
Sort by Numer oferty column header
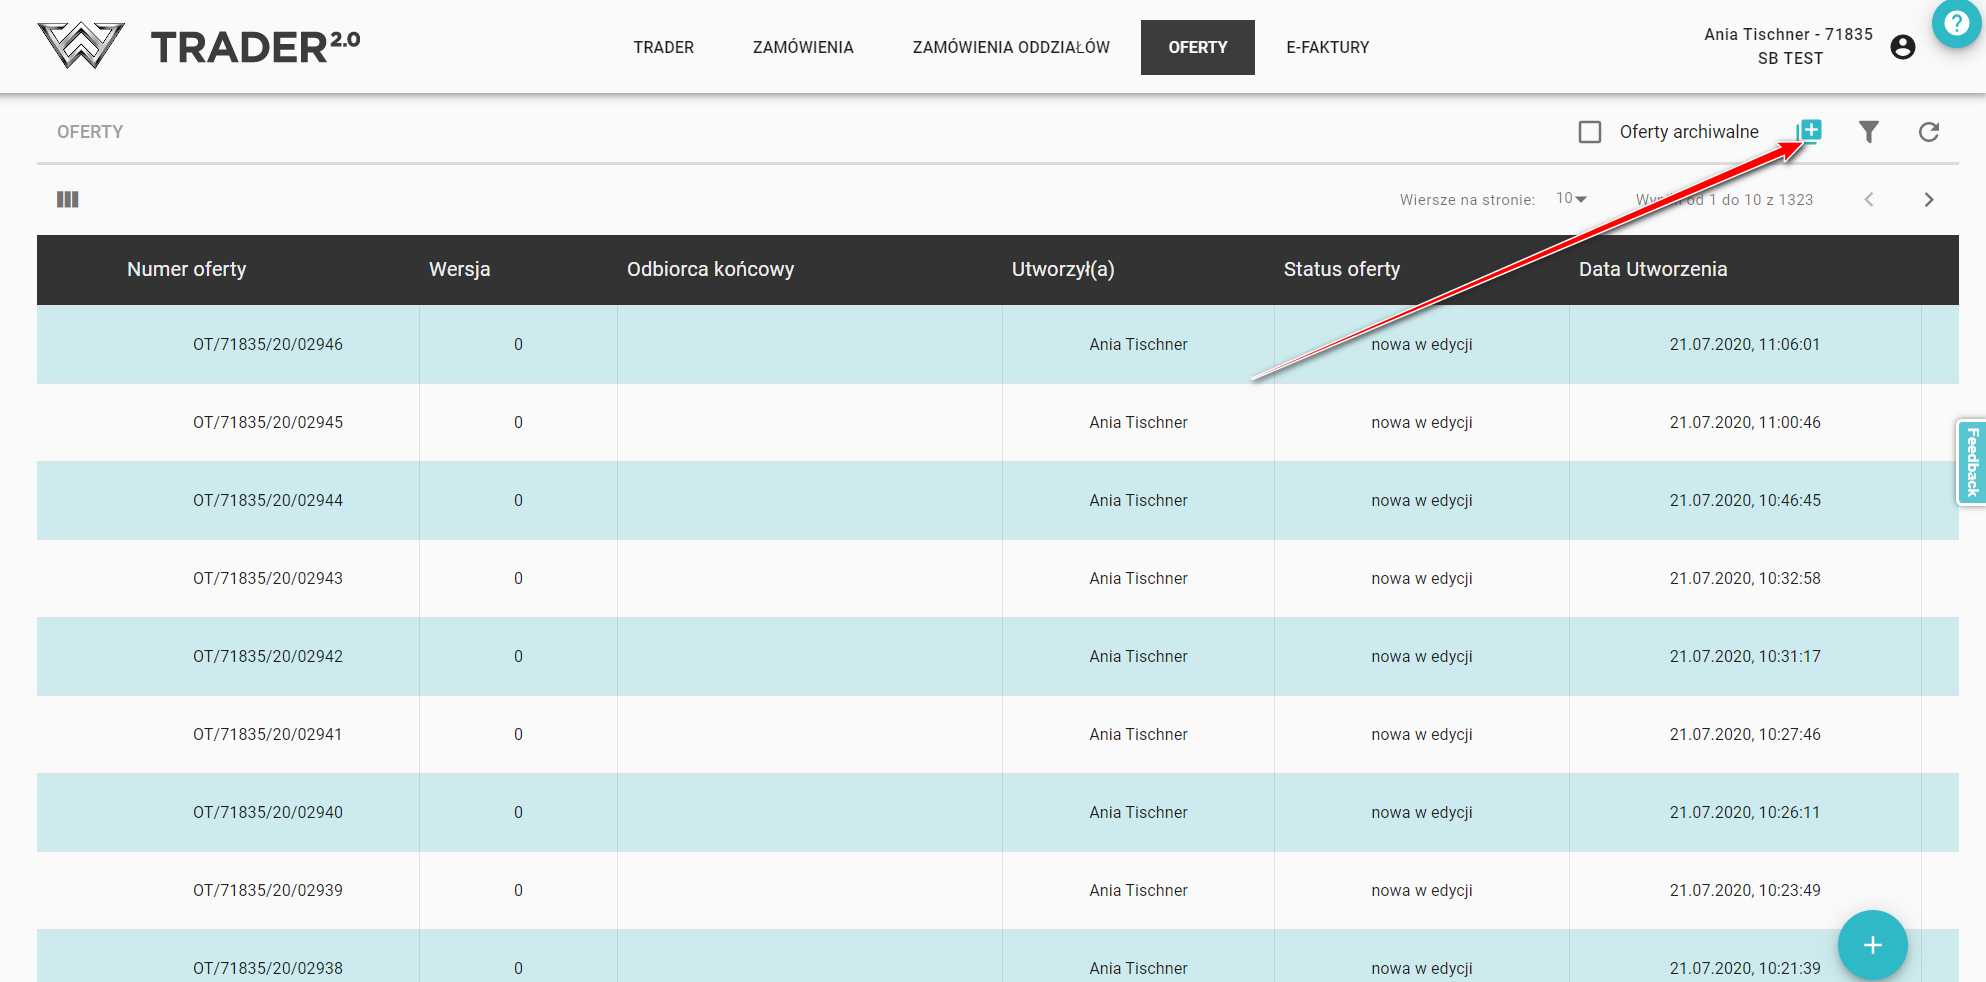click(186, 269)
